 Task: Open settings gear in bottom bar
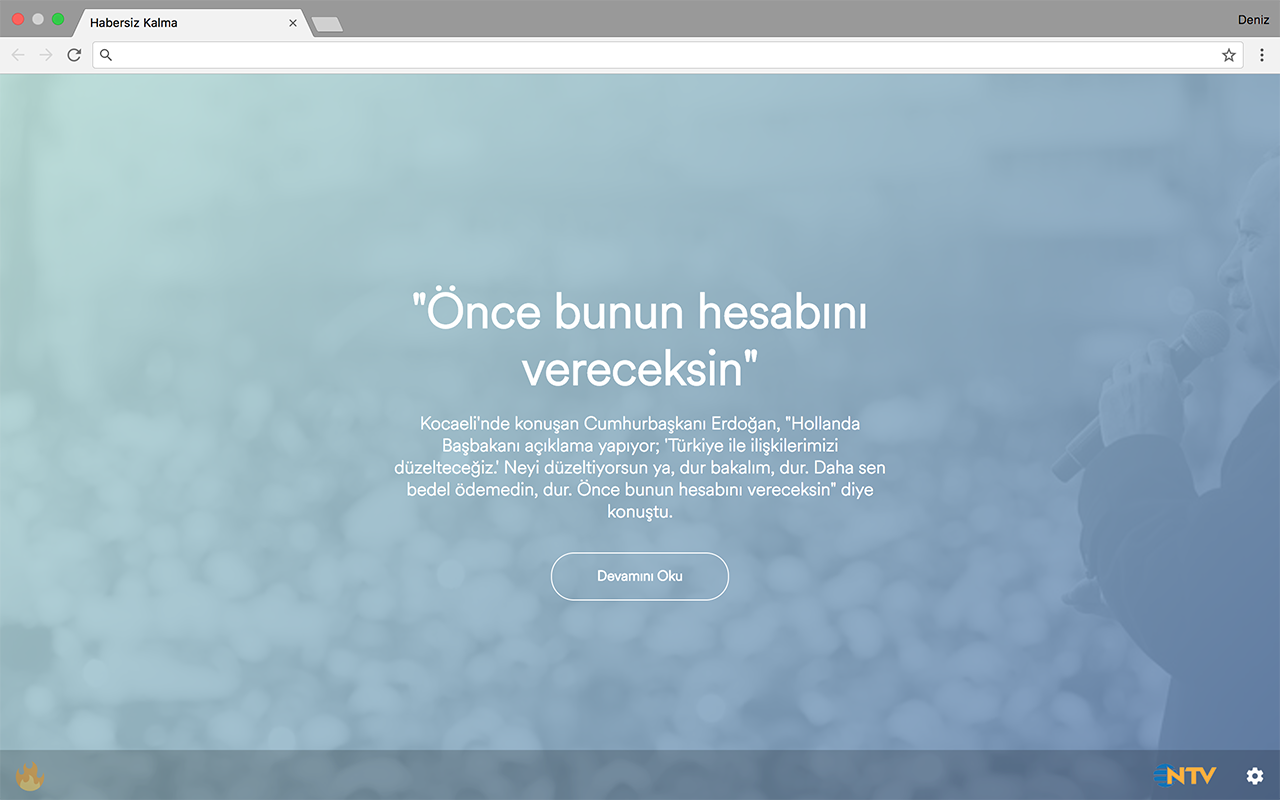pyautogui.click(x=1254, y=776)
